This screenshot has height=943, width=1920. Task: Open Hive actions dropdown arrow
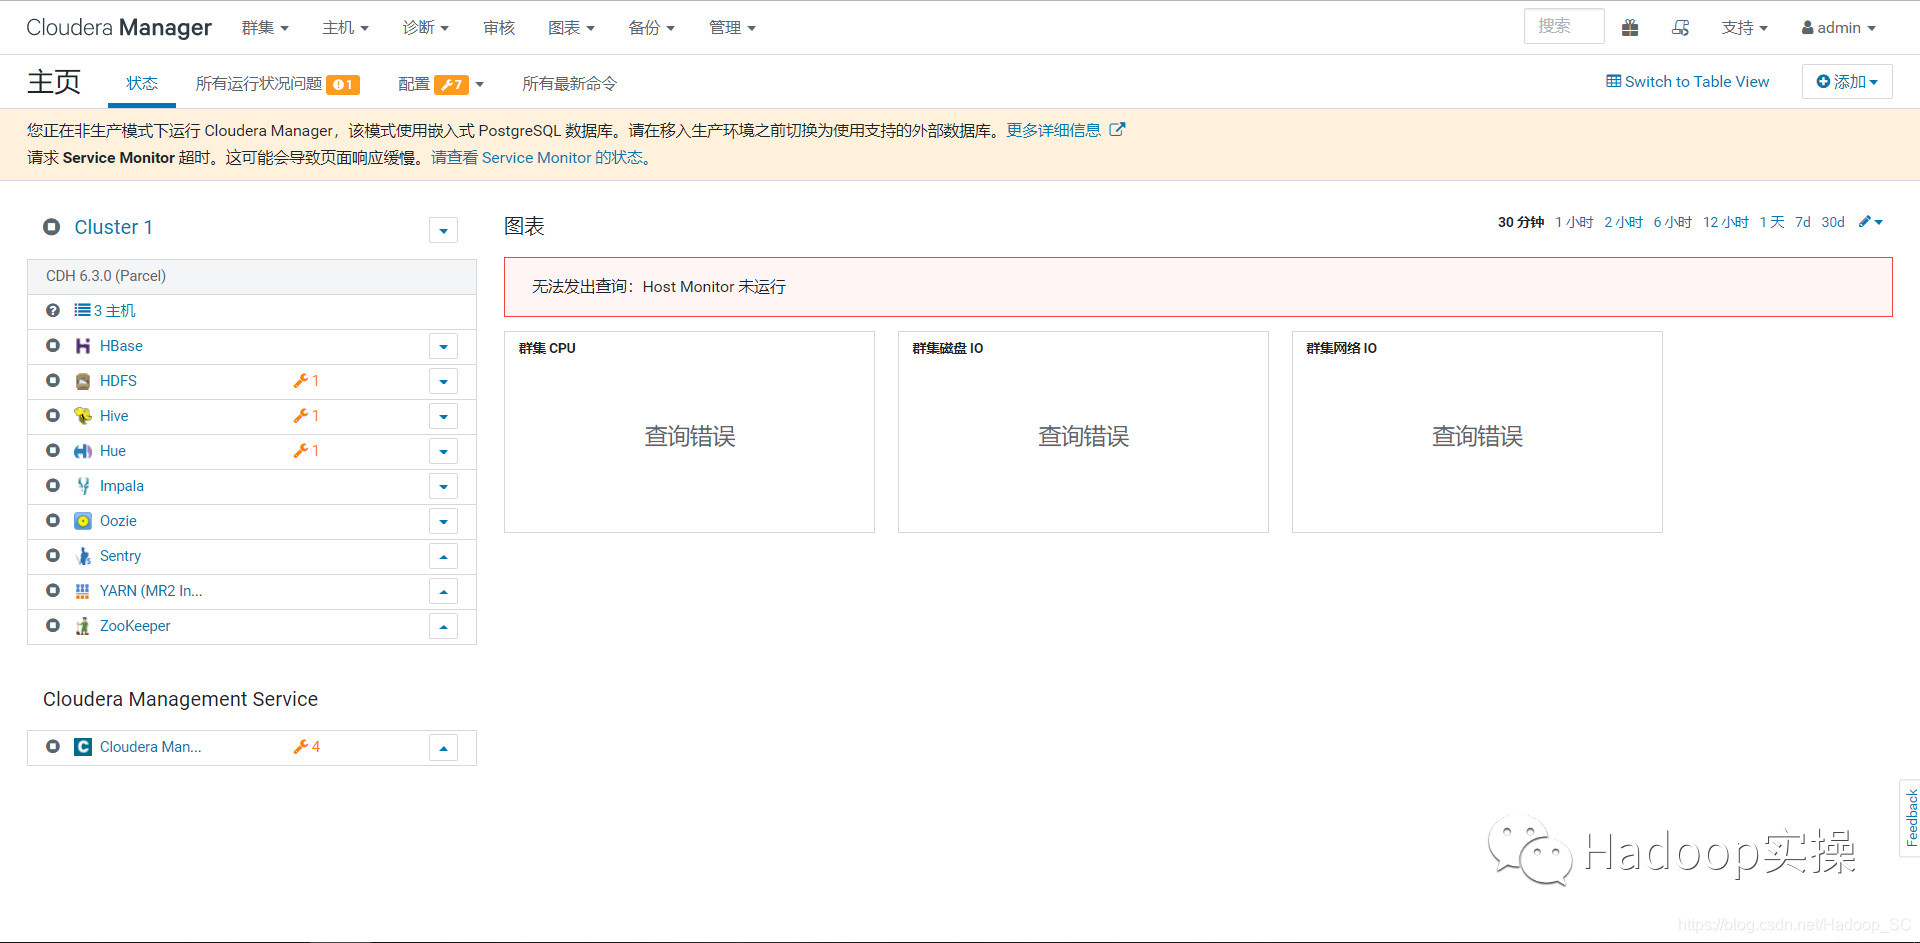(x=443, y=416)
